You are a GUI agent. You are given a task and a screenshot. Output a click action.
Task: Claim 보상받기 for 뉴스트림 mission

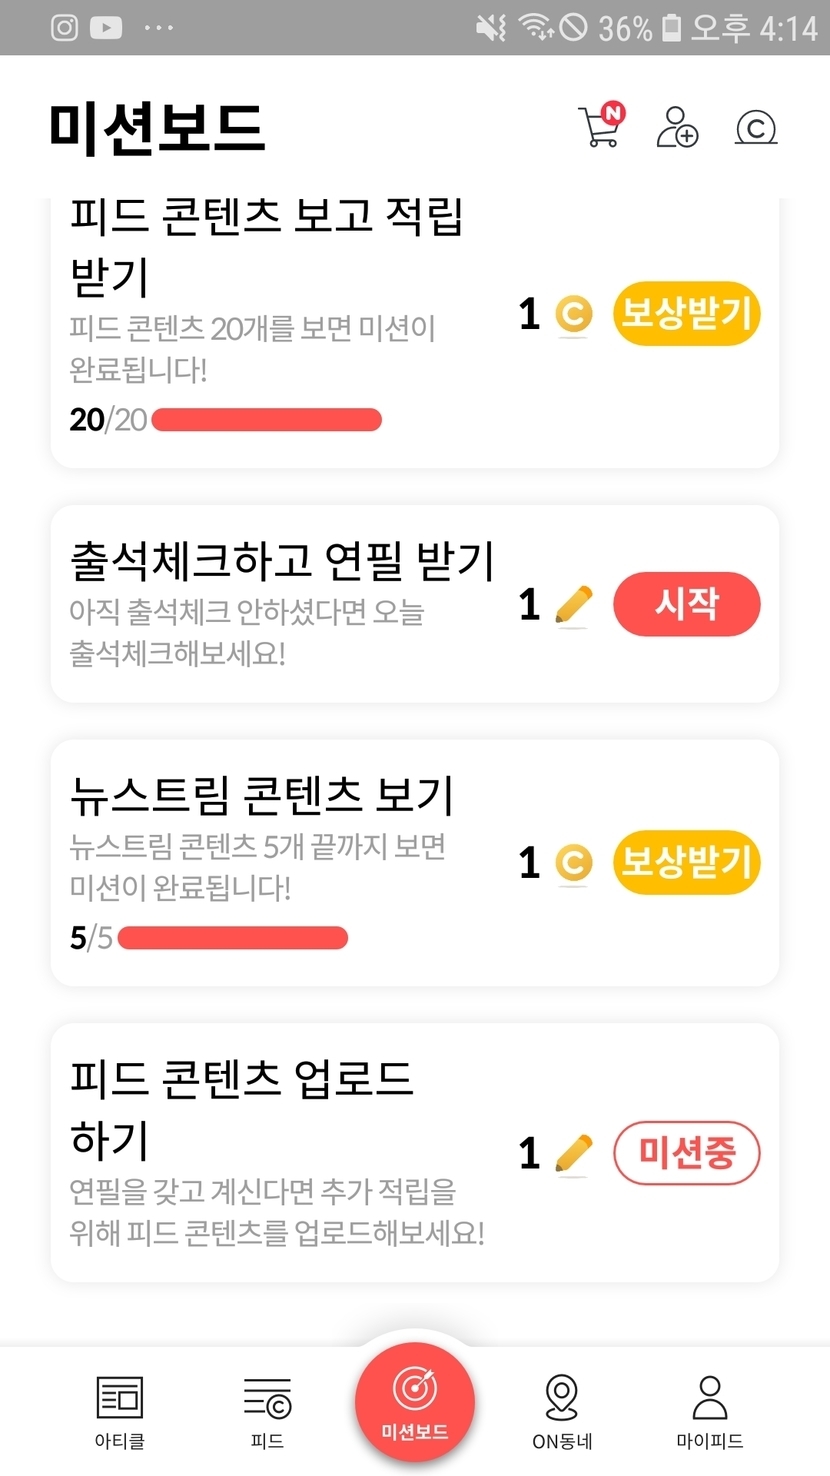coord(686,862)
